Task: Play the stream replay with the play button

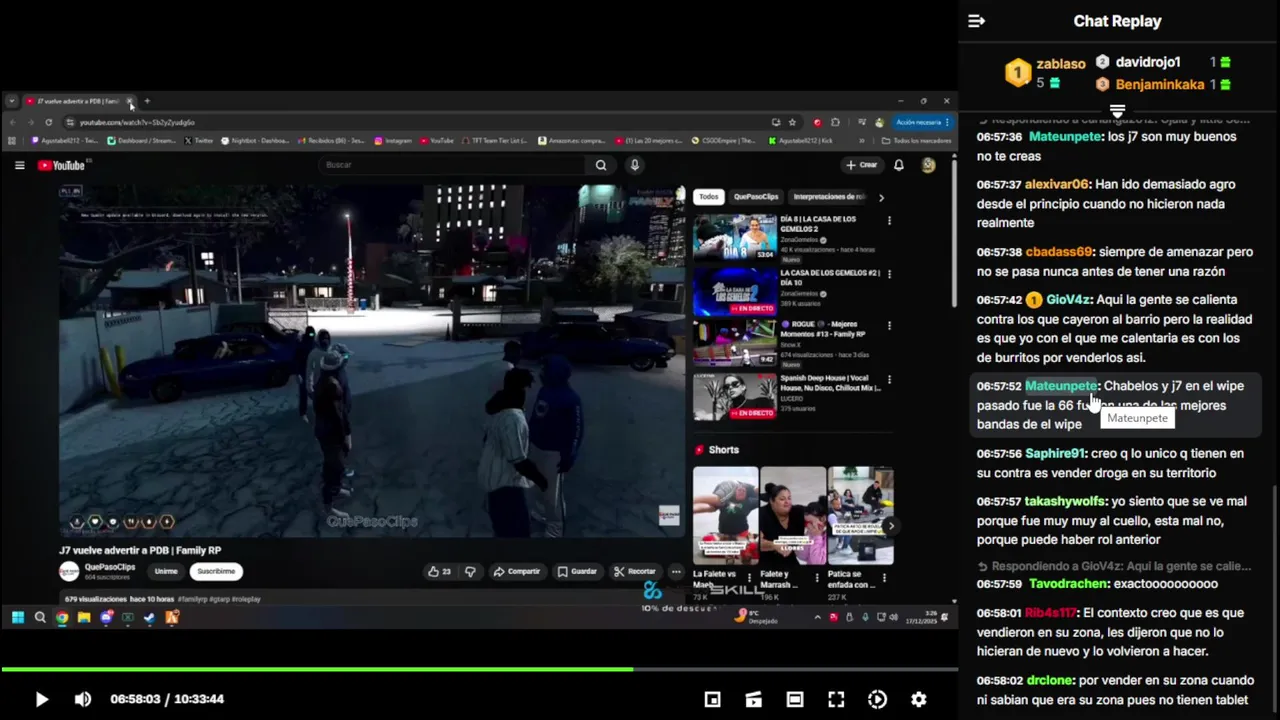Action: click(x=41, y=700)
